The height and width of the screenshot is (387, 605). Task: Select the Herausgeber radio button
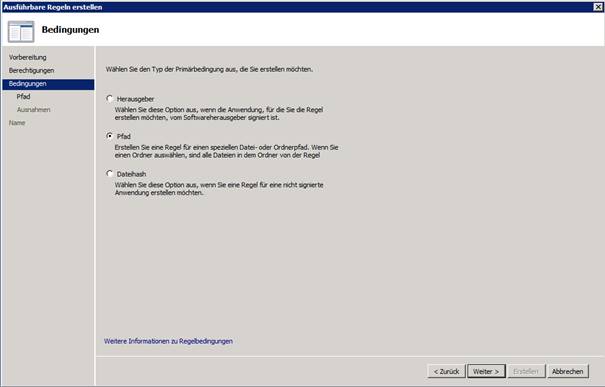point(110,99)
